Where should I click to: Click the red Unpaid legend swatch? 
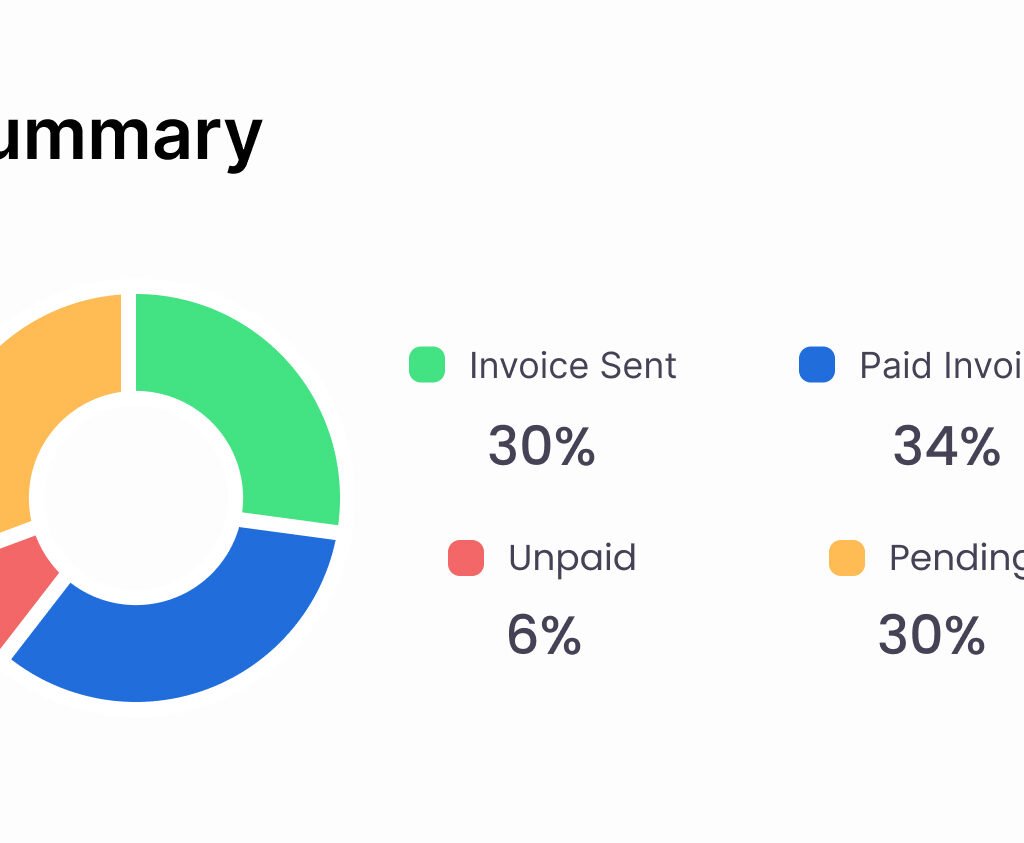click(466, 558)
